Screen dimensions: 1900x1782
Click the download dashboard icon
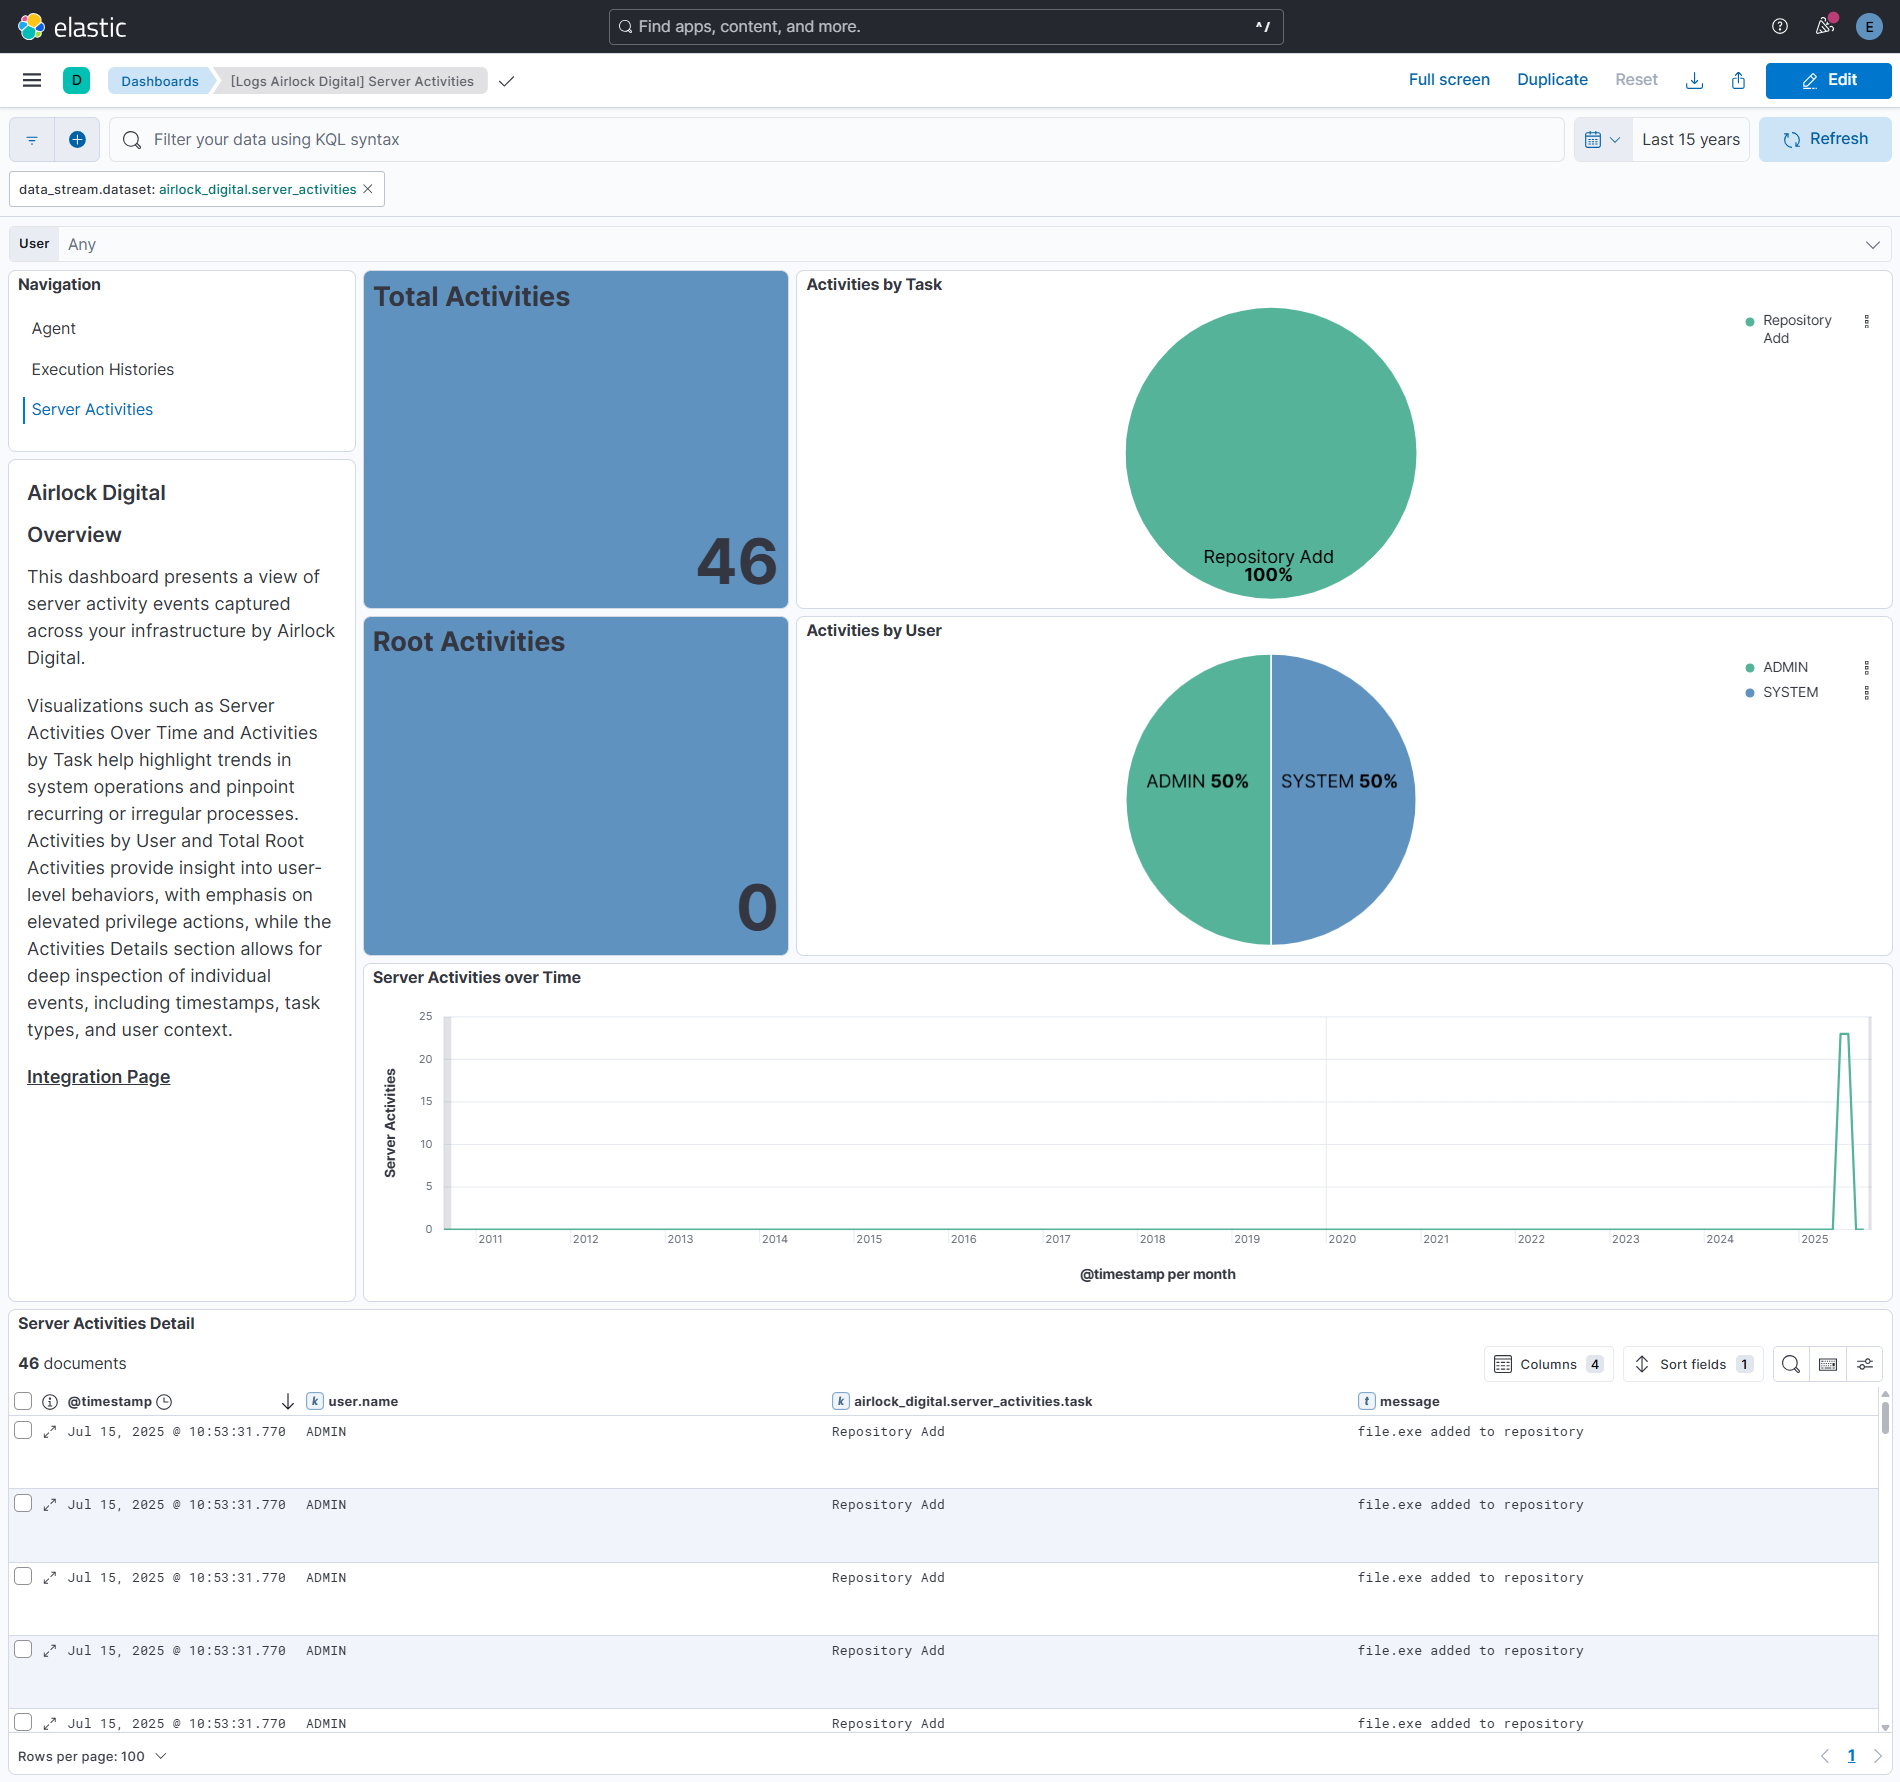(x=1694, y=80)
